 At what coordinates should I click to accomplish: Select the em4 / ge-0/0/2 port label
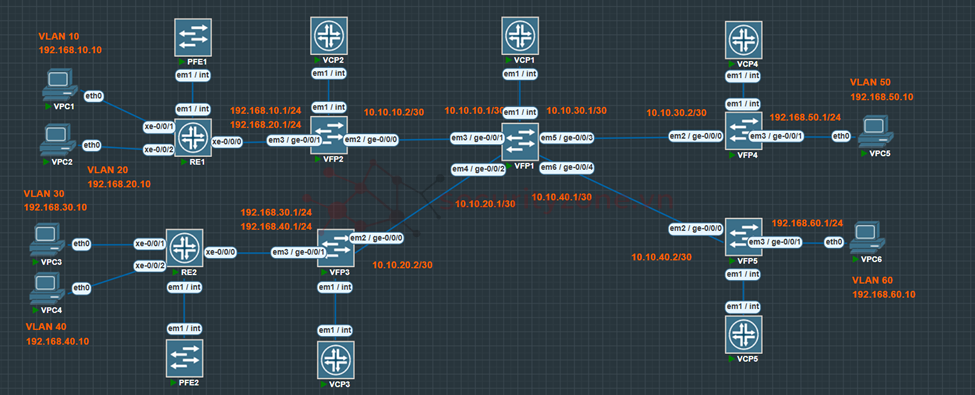pyautogui.click(x=478, y=169)
